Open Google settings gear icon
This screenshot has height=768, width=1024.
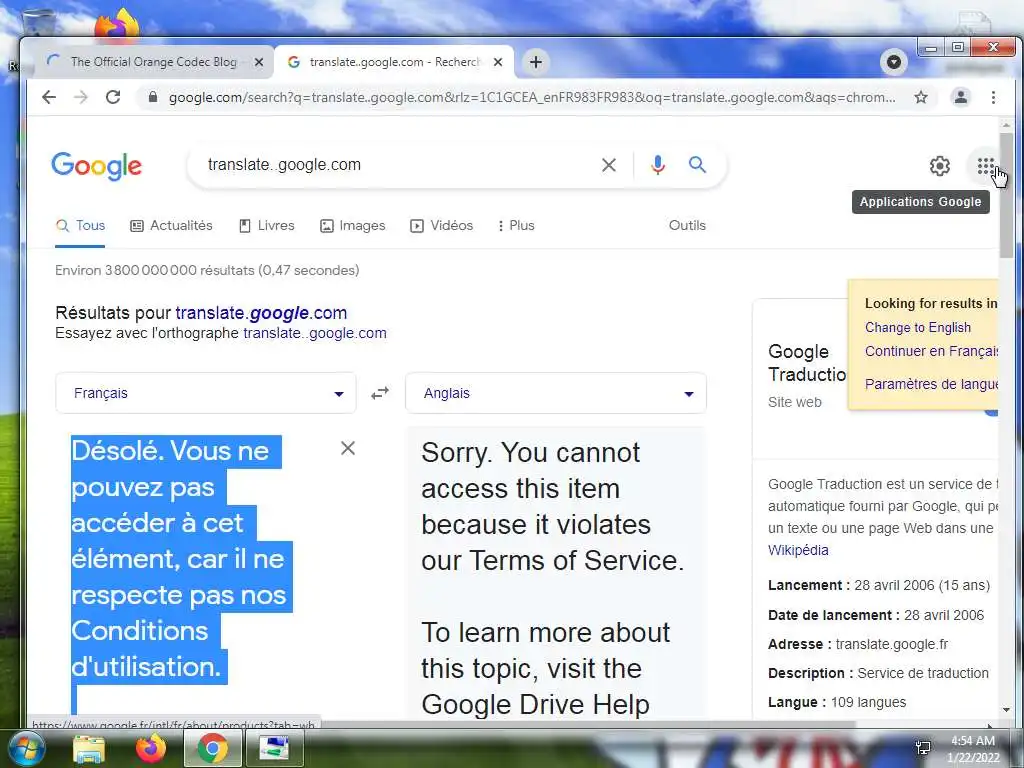(x=940, y=166)
